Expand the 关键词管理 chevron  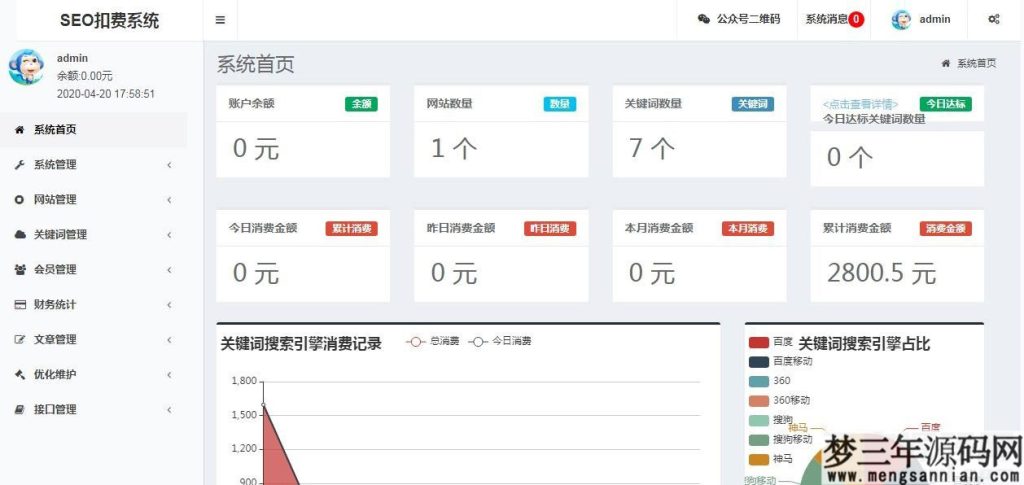tap(169, 235)
